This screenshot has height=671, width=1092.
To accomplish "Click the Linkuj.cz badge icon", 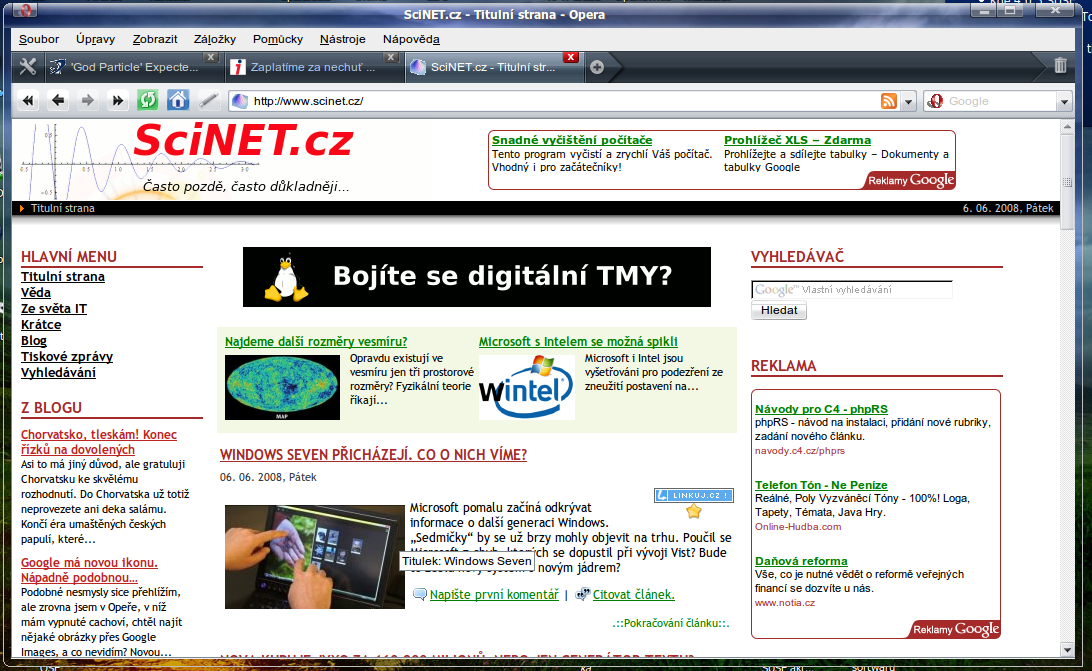I will coord(693,495).
